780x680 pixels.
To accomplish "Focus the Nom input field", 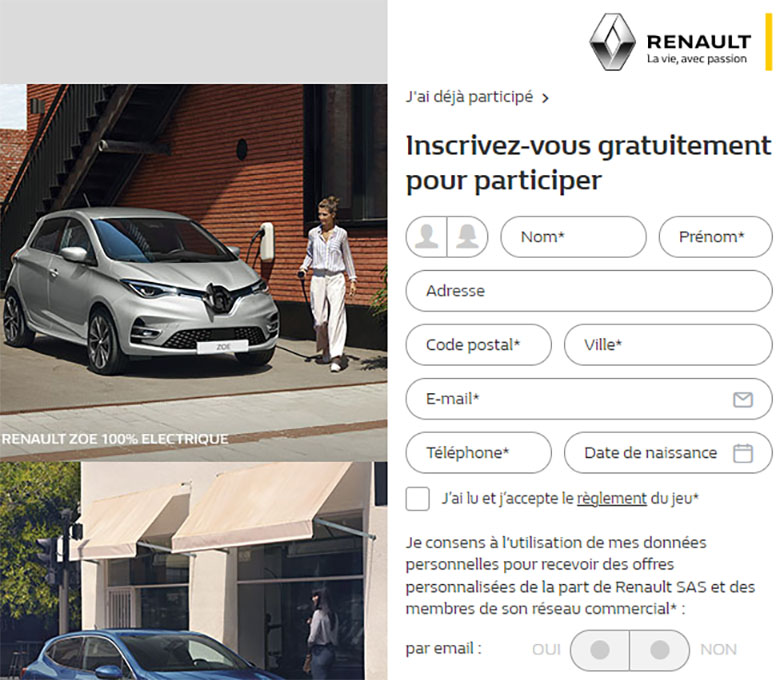I will click(573, 237).
